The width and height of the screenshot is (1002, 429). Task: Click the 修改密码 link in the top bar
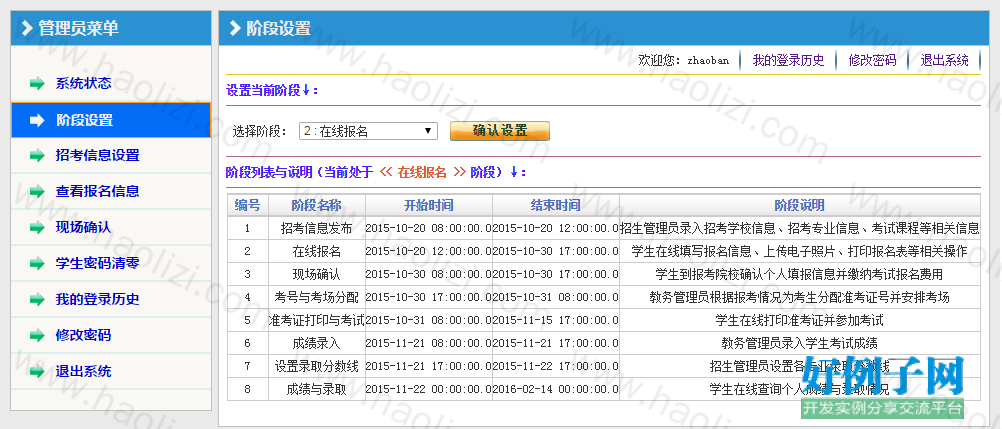(872, 61)
